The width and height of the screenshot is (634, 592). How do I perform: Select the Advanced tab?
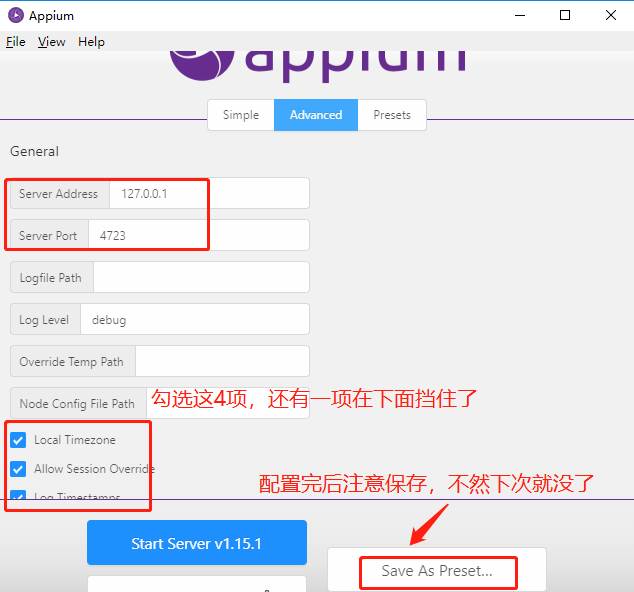[316, 115]
